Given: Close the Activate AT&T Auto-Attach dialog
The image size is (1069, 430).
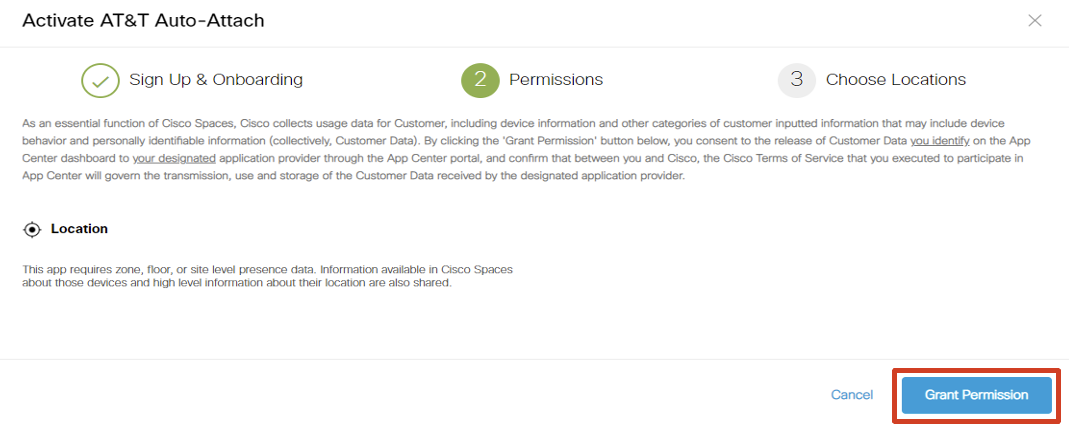Looking at the screenshot, I should coord(1035,20).
